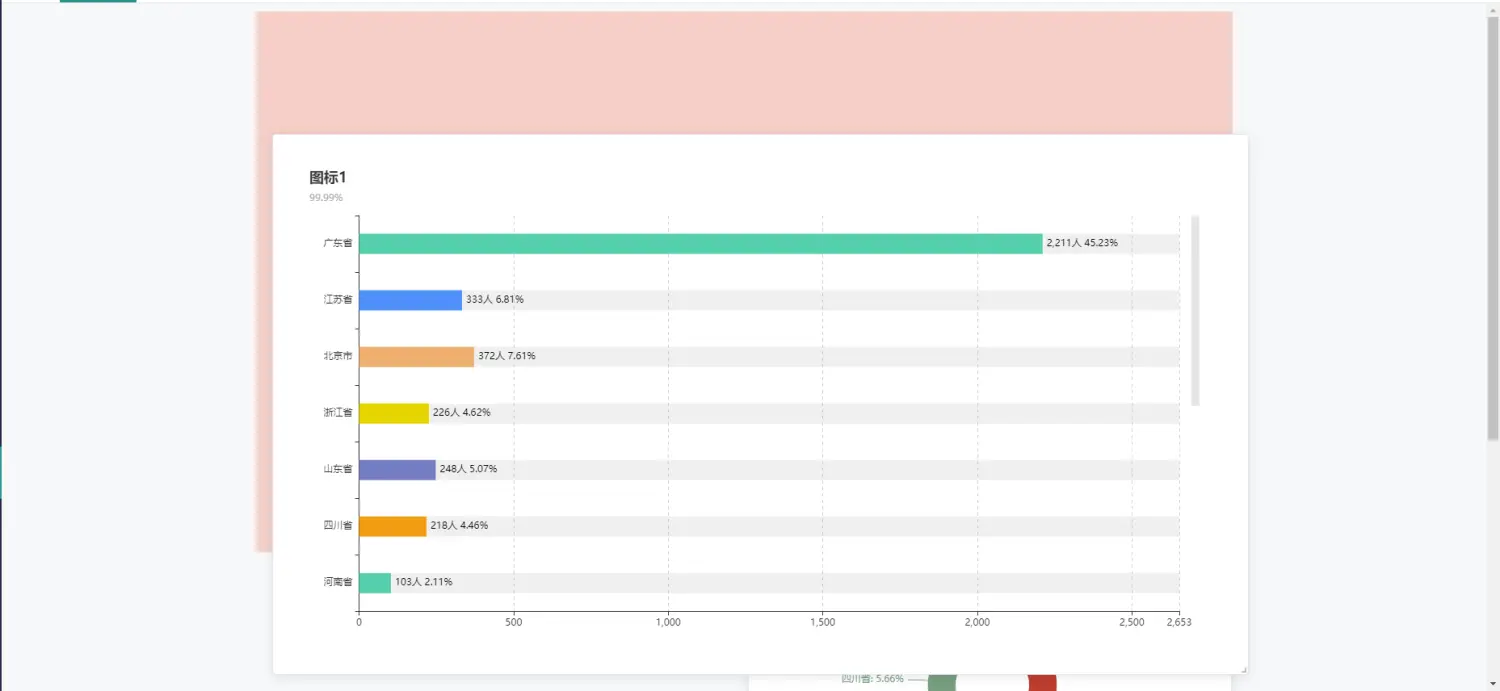Click the page scrollbar down arrow
Screen dimensions: 1500x691
[1493, 685]
